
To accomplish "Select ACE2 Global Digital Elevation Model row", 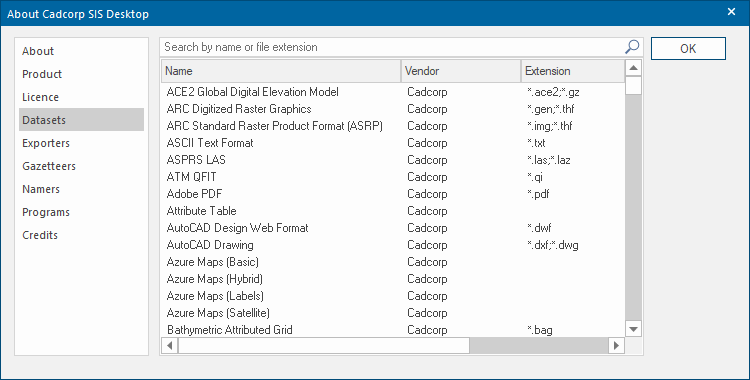I will (x=393, y=91).
